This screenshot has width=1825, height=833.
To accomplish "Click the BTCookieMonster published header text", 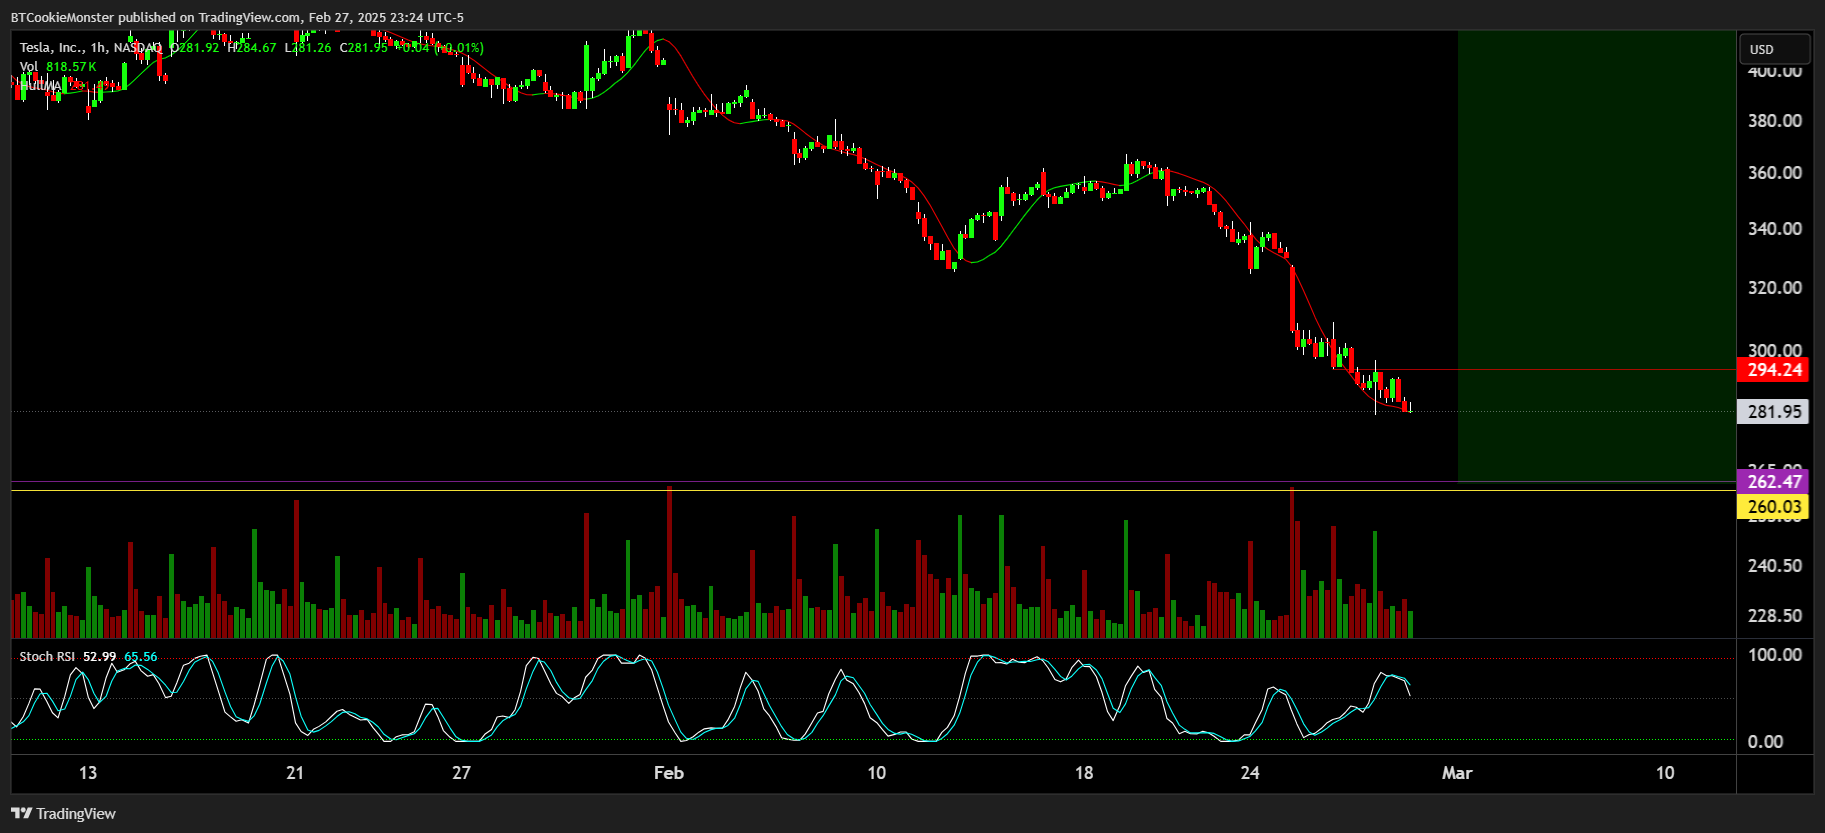I will tap(237, 17).
